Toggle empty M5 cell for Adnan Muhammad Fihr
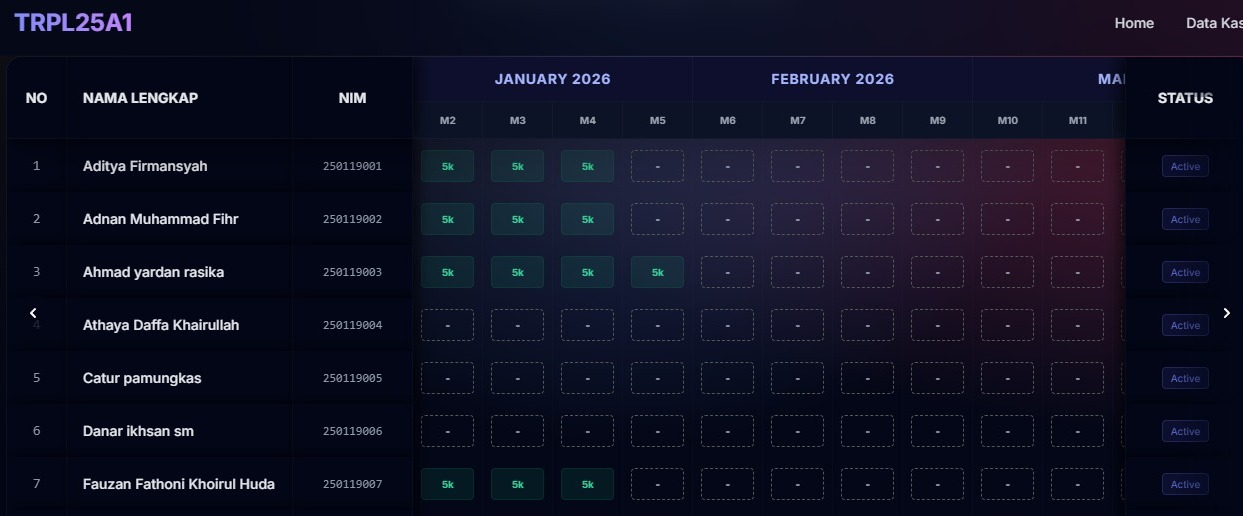The height and width of the screenshot is (516, 1243). pyautogui.click(x=657, y=219)
